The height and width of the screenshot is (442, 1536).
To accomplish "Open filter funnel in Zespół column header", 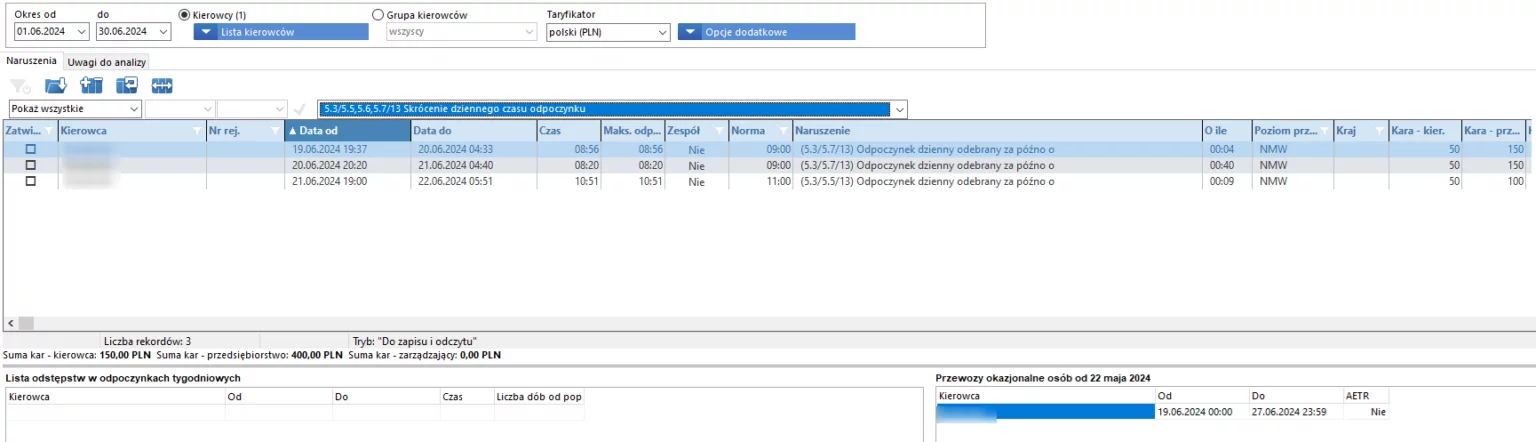I will pos(718,131).
